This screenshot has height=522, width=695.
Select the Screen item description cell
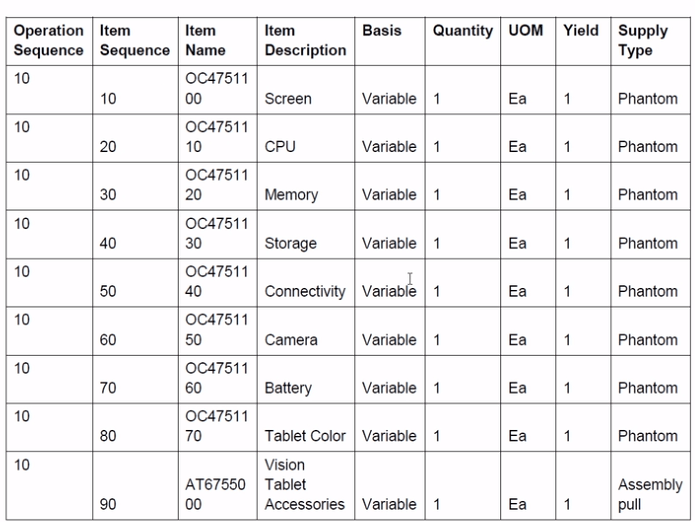pyautogui.click(x=288, y=99)
